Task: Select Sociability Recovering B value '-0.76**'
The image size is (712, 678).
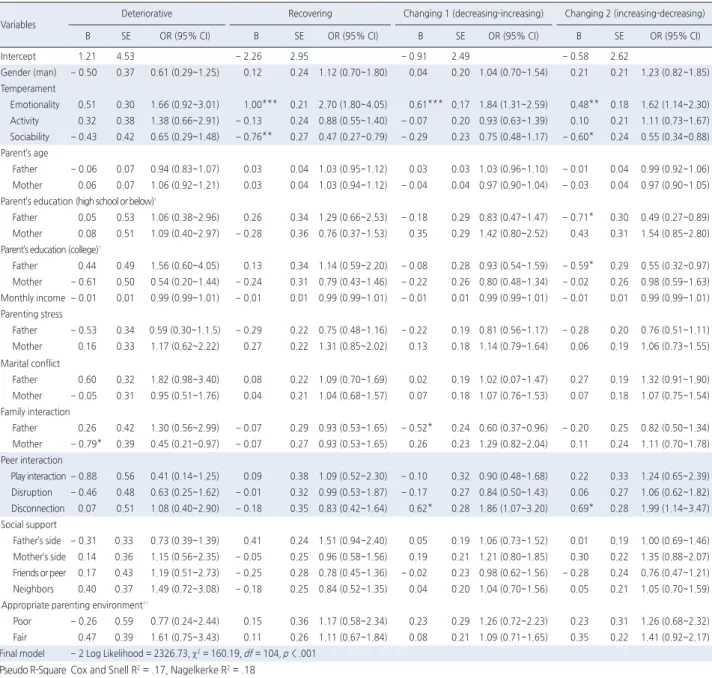Action: tap(254, 137)
